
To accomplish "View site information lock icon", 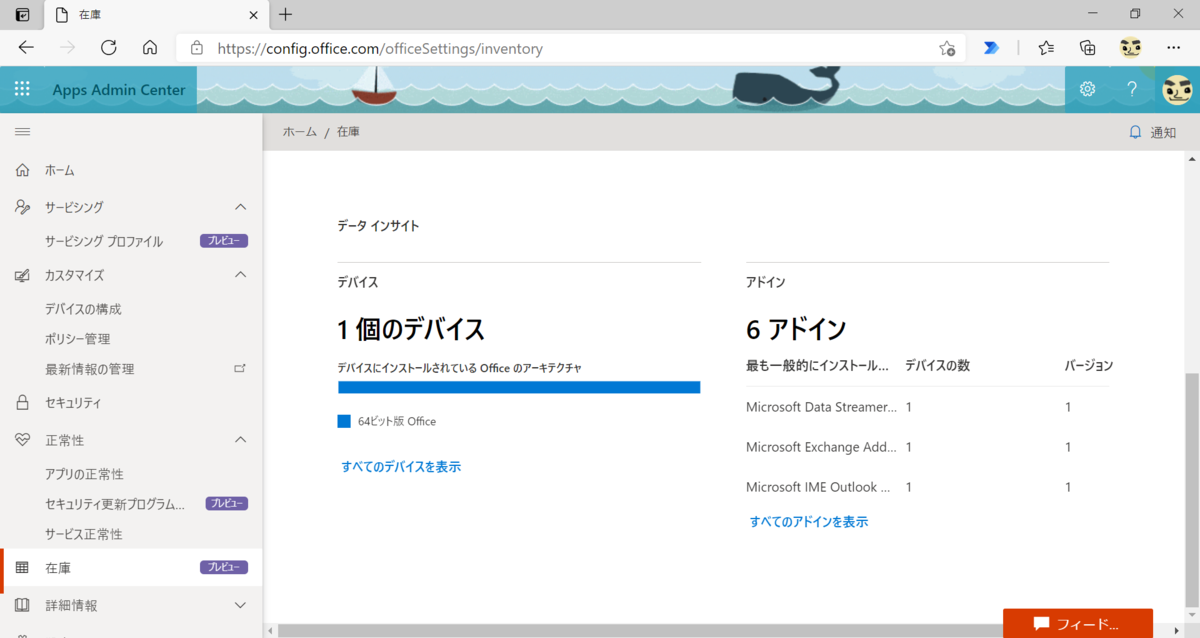I will tap(196, 47).
